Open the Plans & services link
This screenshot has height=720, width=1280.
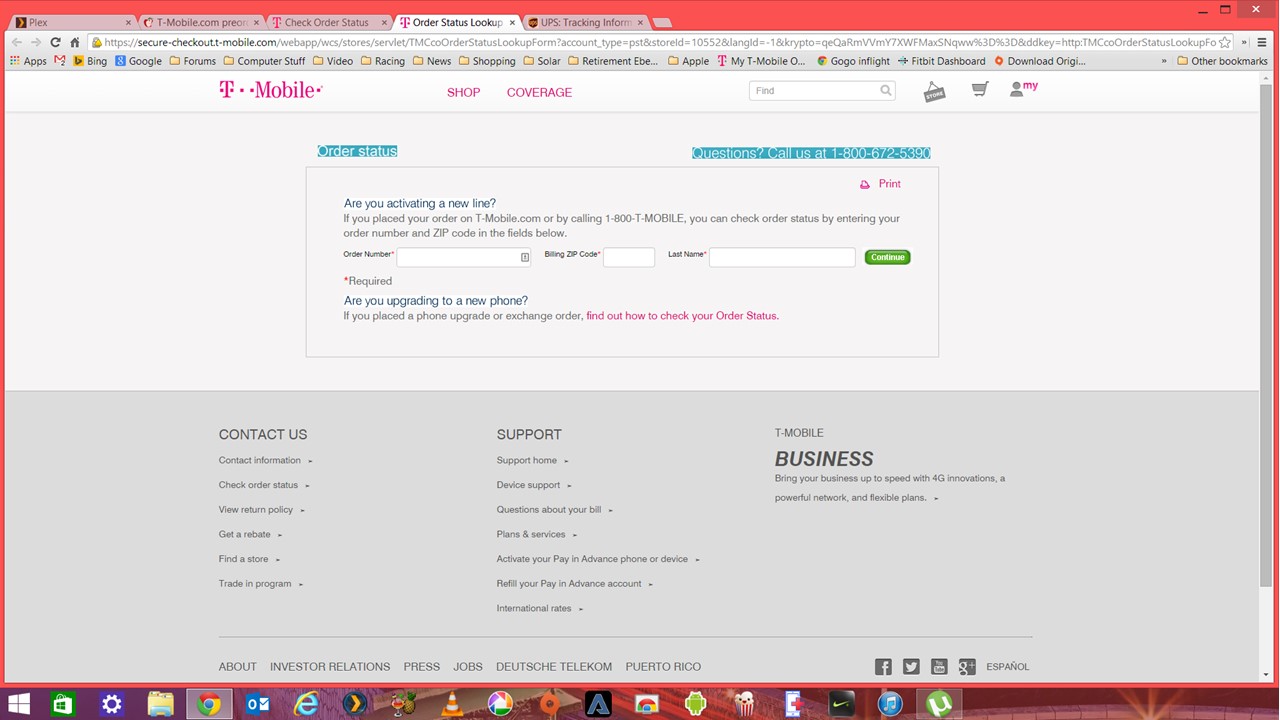pyautogui.click(x=531, y=534)
